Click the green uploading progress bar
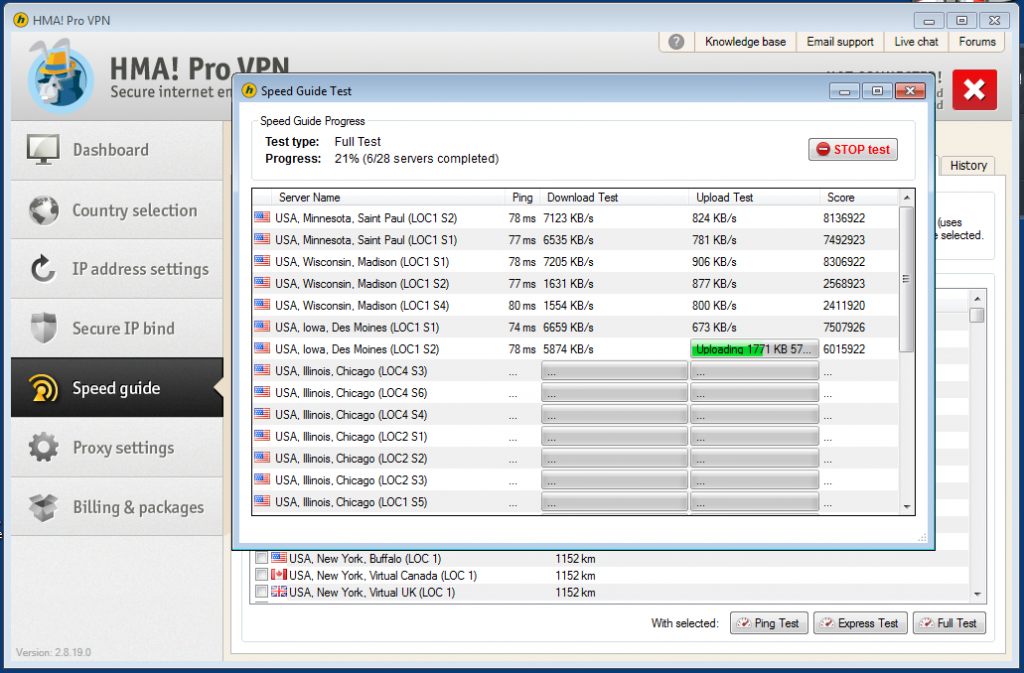 click(754, 349)
